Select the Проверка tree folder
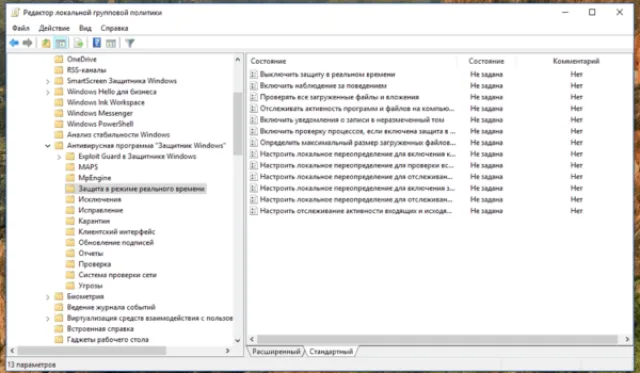 pos(94,264)
